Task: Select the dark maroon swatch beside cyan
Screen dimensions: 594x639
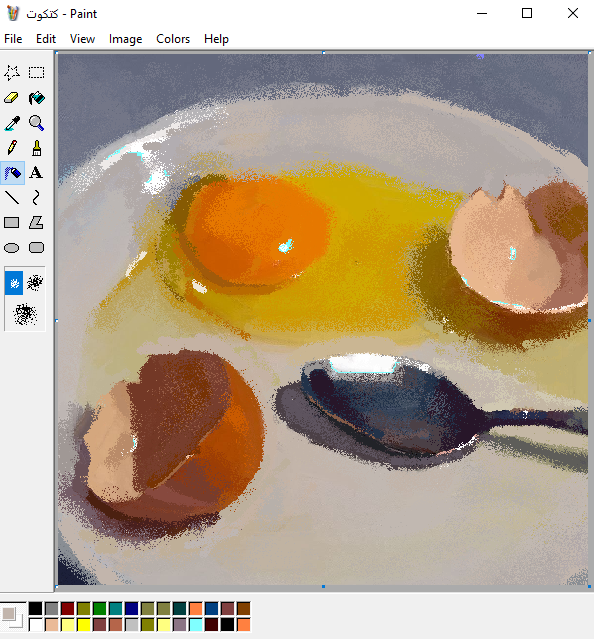Action: 211,625
